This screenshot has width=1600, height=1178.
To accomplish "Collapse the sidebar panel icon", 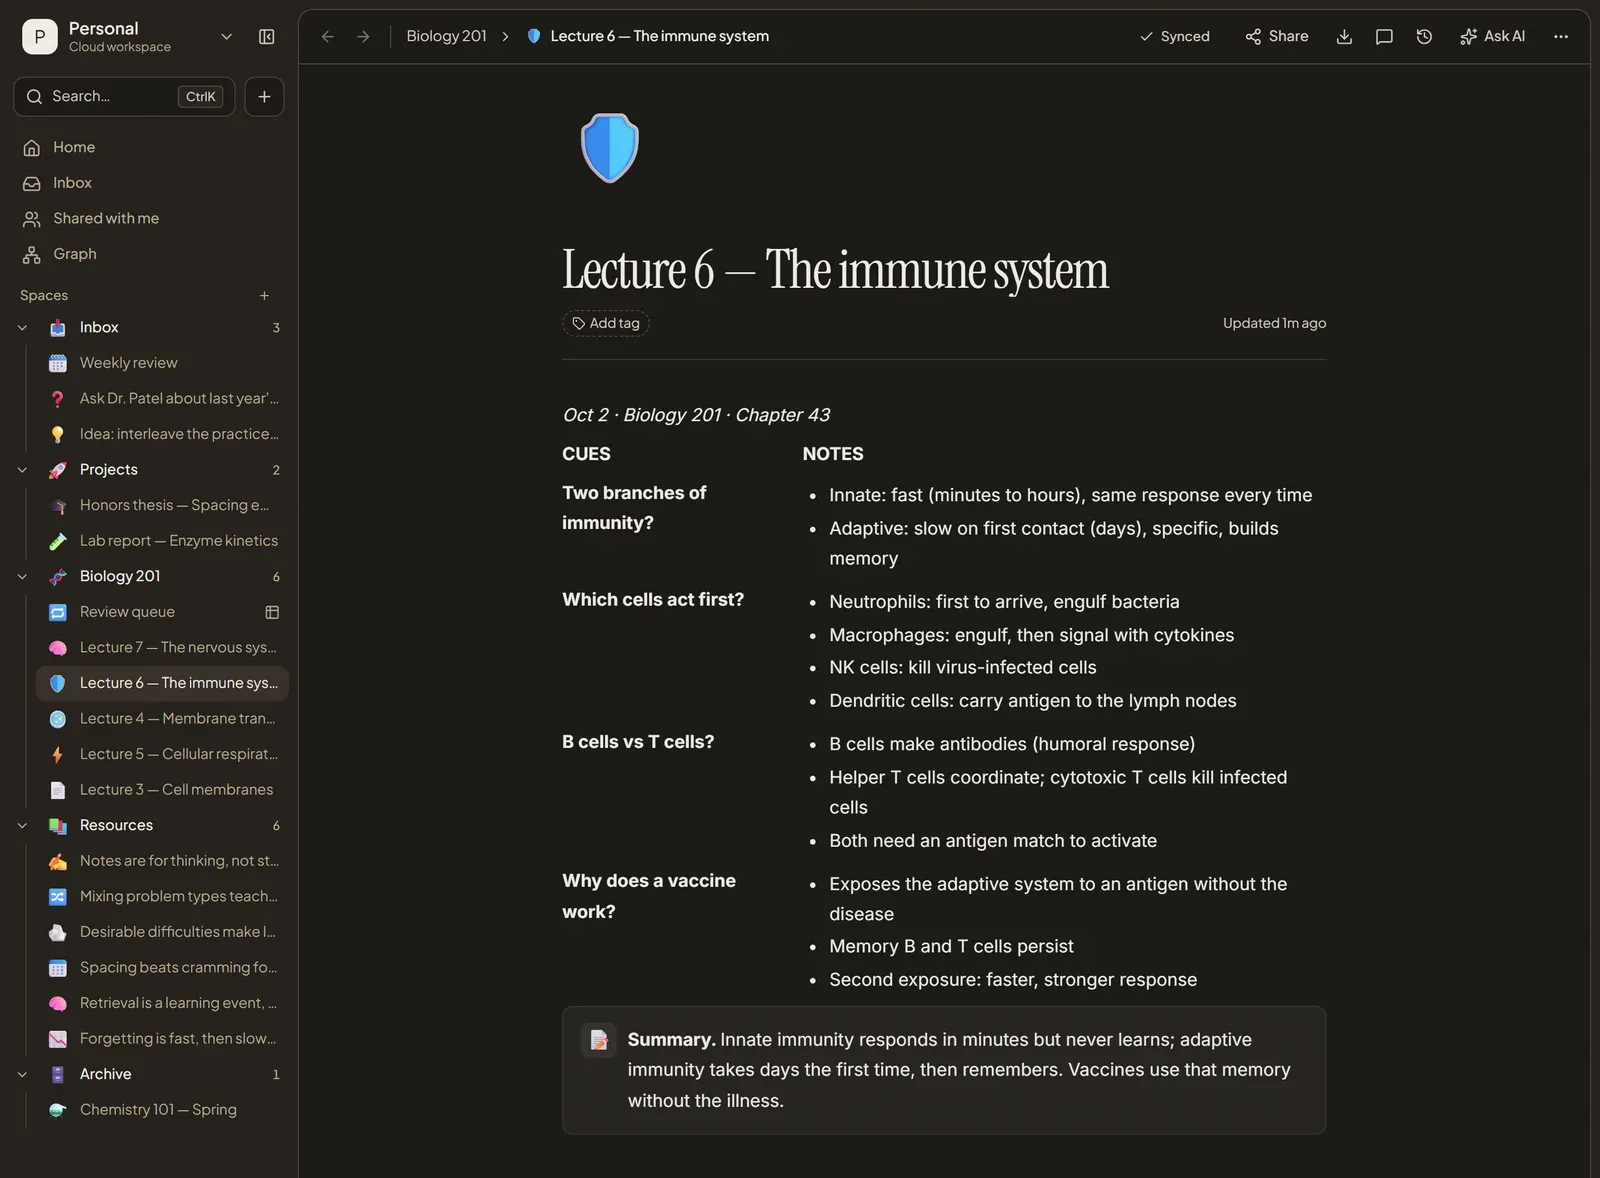I will pos(267,37).
